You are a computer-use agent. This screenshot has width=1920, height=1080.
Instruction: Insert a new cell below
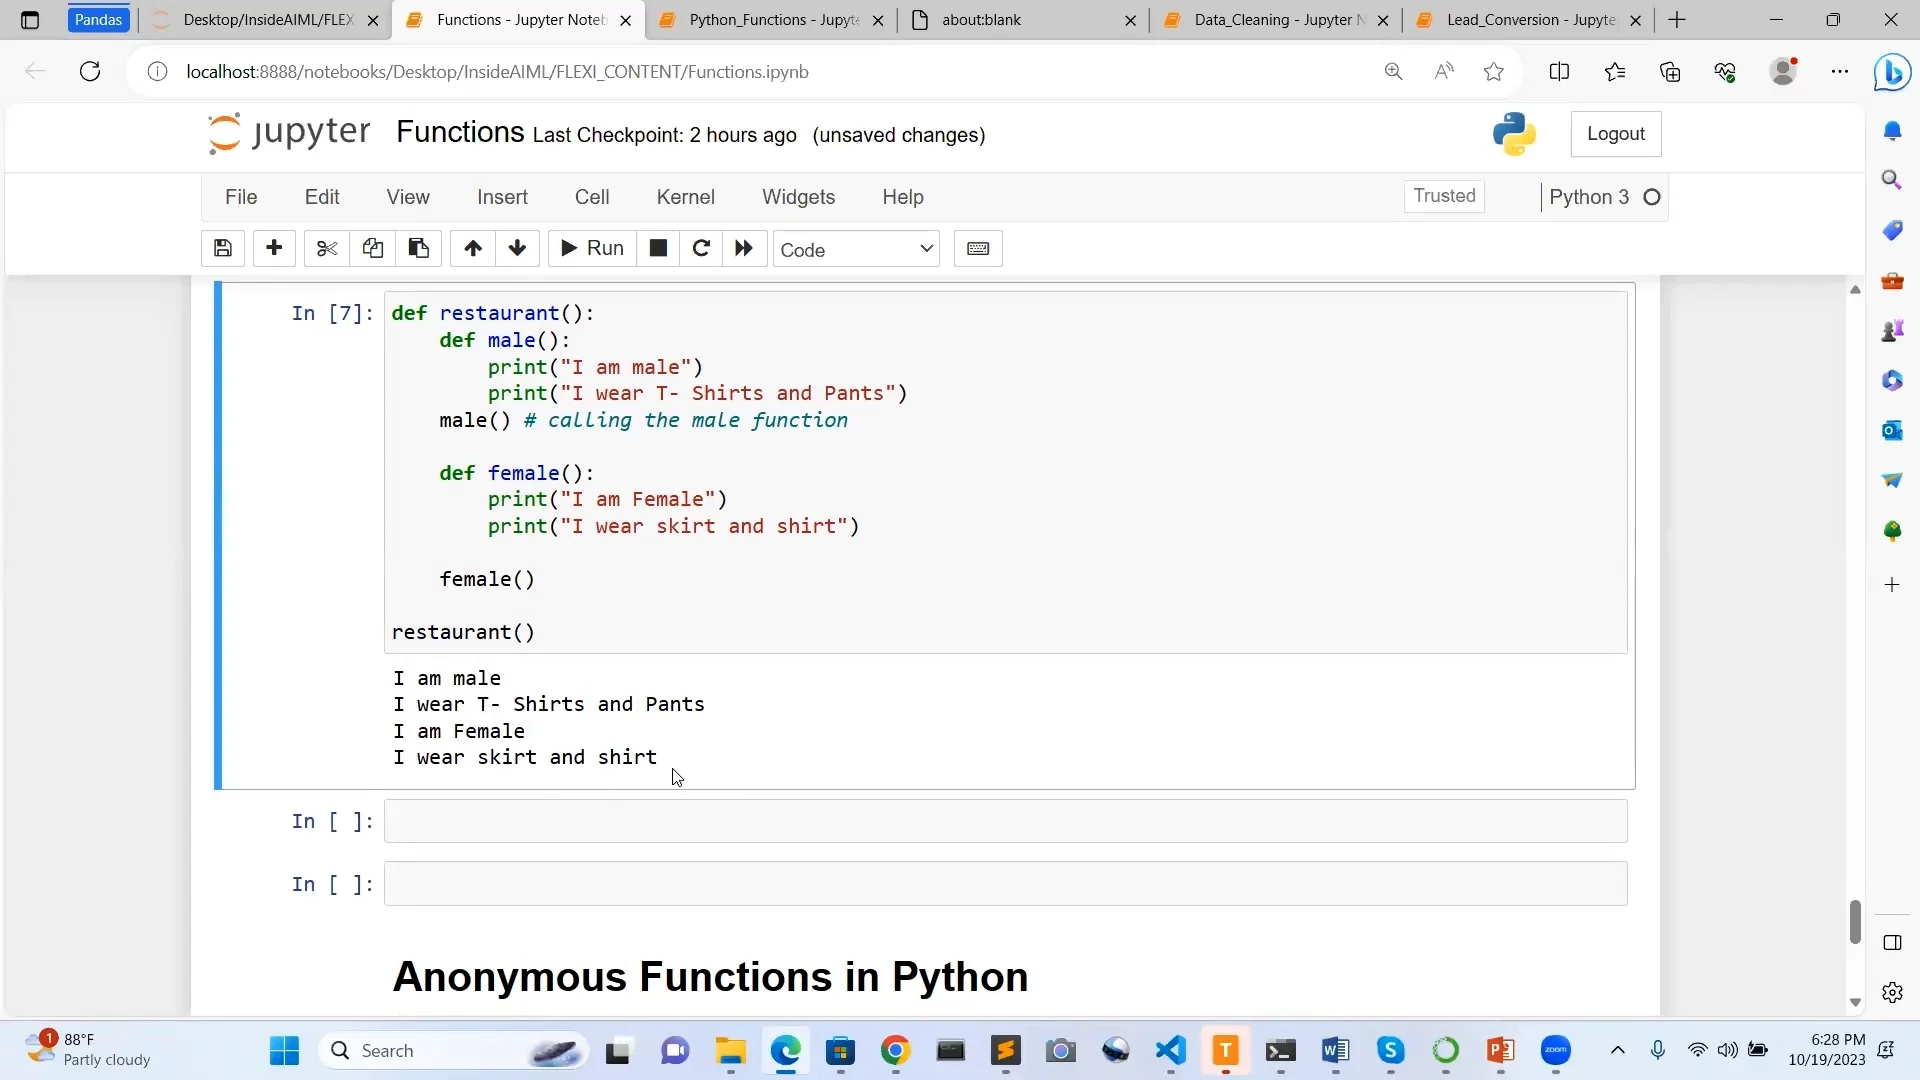pos(274,248)
